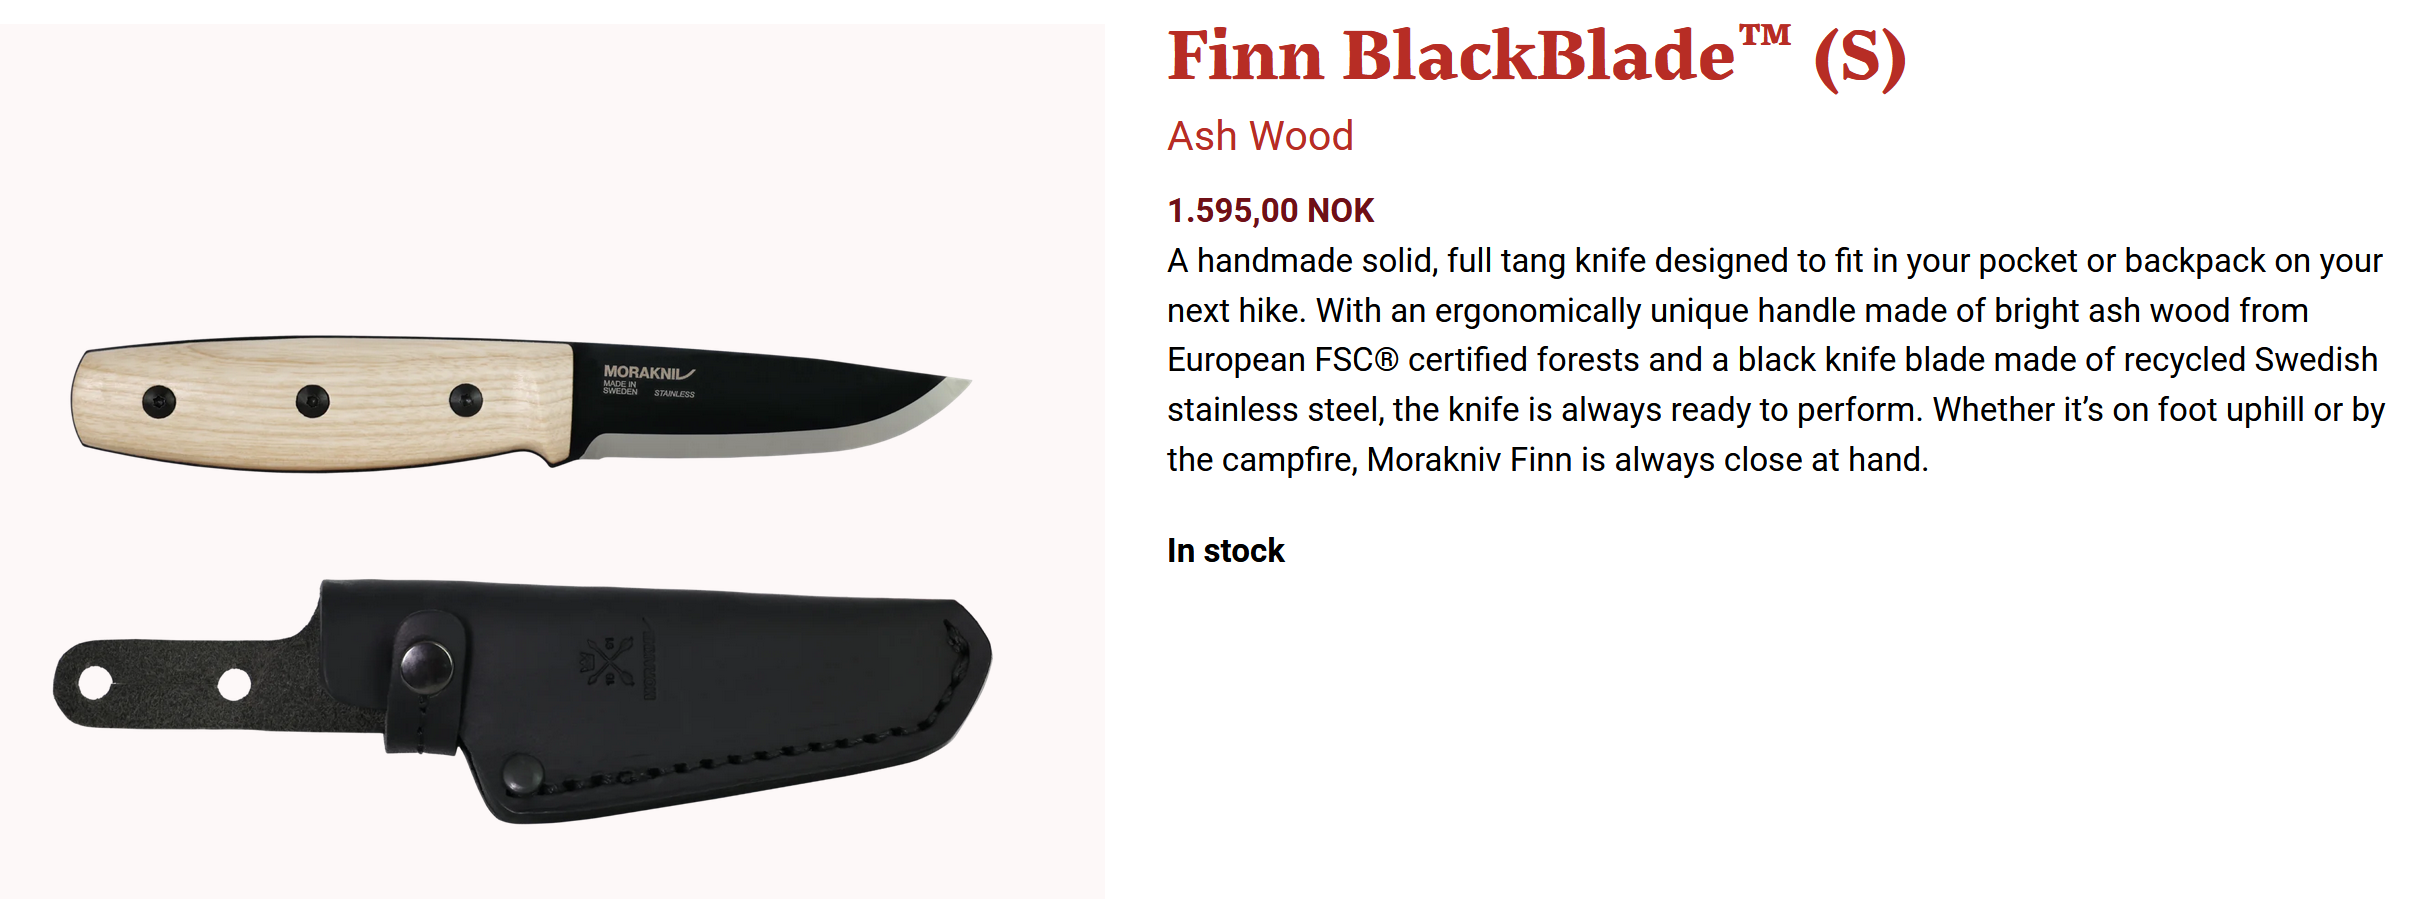Select the Ash Wood variant subtitle

click(1260, 136)
